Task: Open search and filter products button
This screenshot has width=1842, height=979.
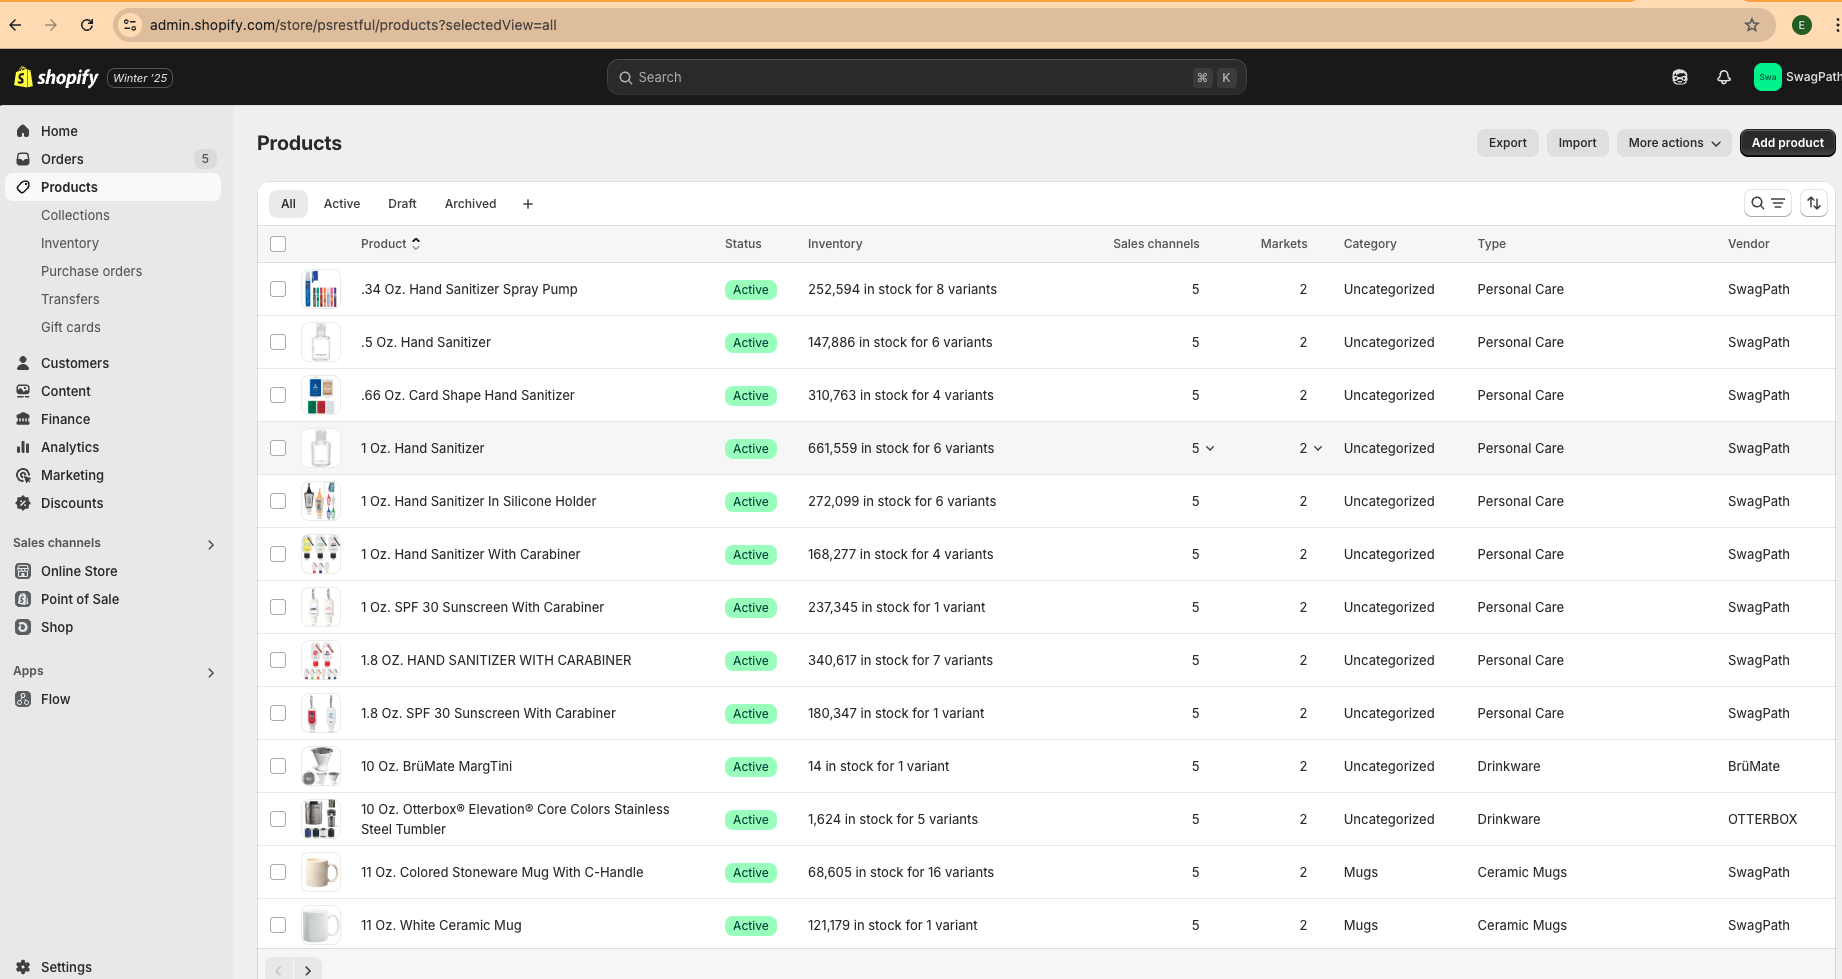Action: click(x=1768, y=203)
